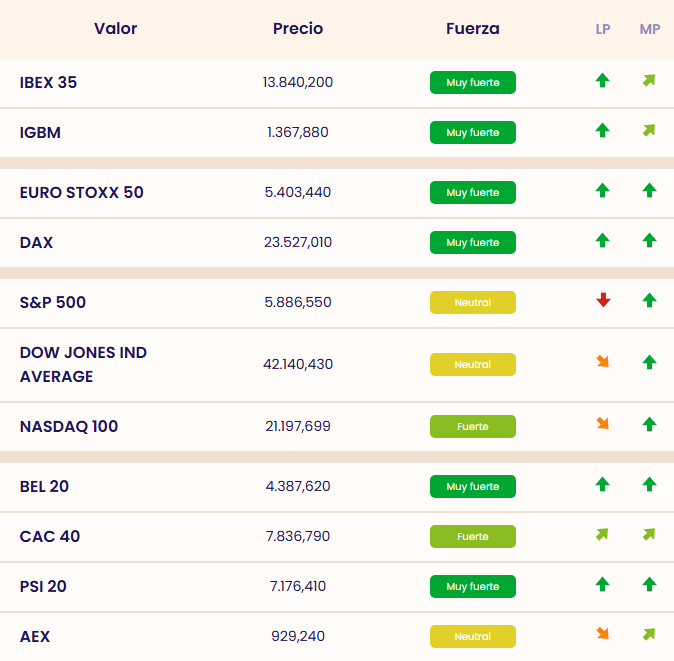The height and width of the screenshot is (661, 674).
Task: Click the Fuerza column header
Action: (x=472, y=29)
